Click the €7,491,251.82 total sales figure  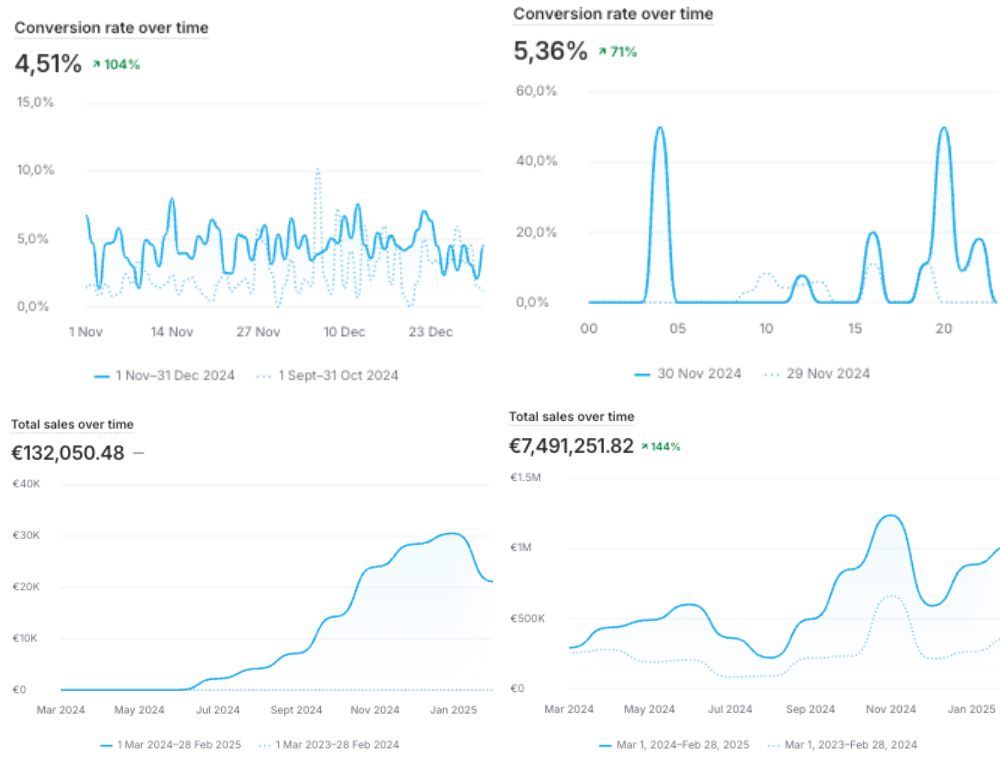(x=571, y=446)
